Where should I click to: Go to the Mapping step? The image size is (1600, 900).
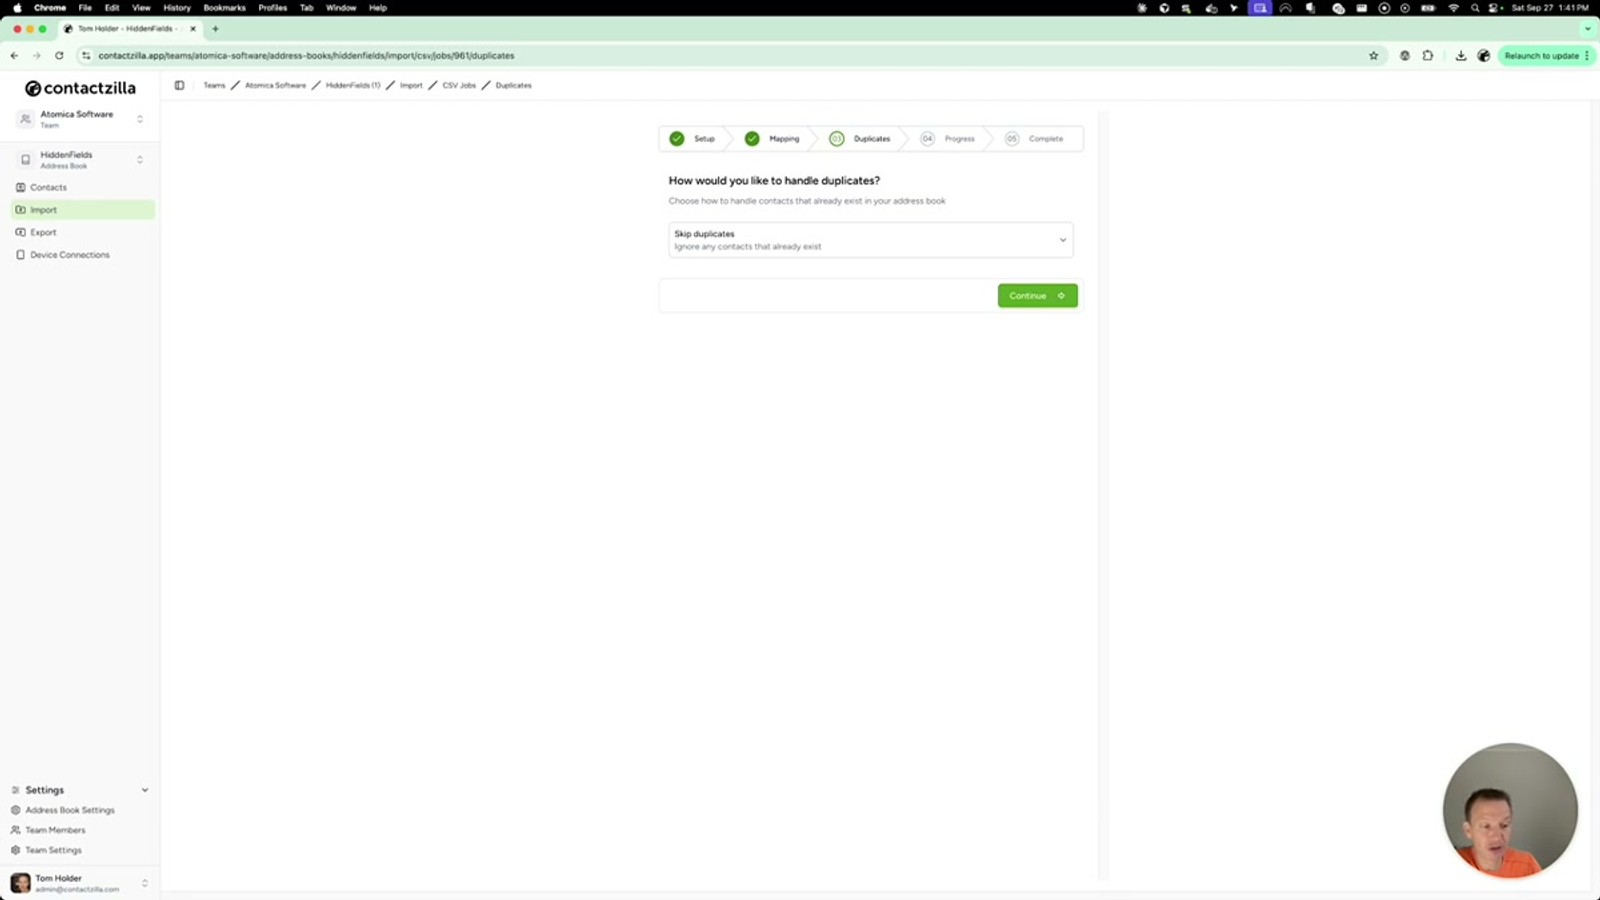click(x=772, y=139)
